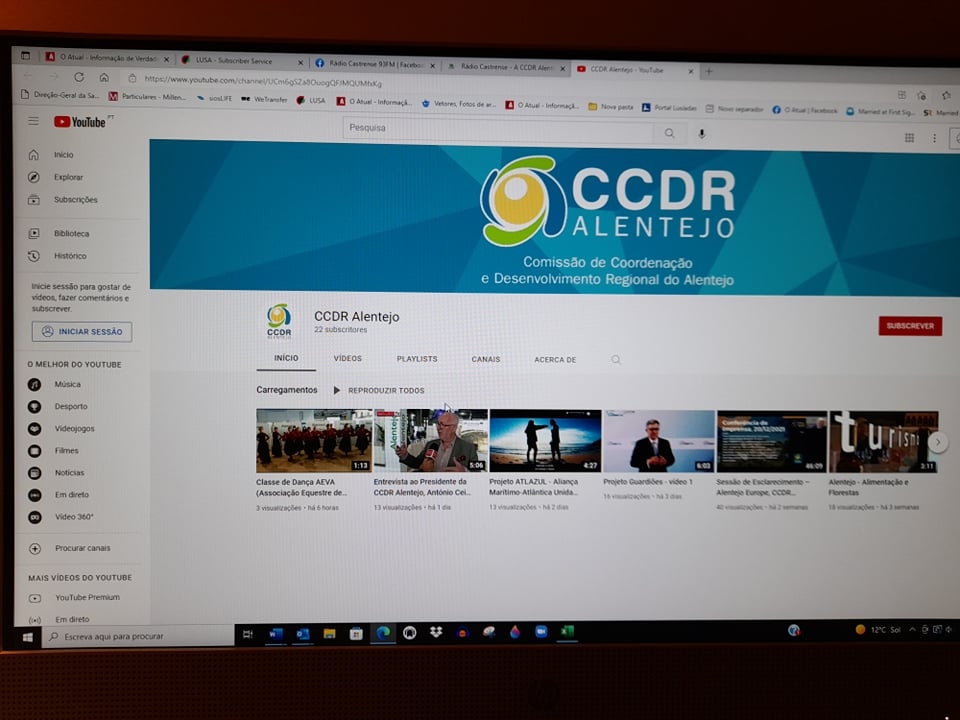Click Procurar canais plus icon
The width and height of the screenshot is (960, 720).
coord(35,549)
